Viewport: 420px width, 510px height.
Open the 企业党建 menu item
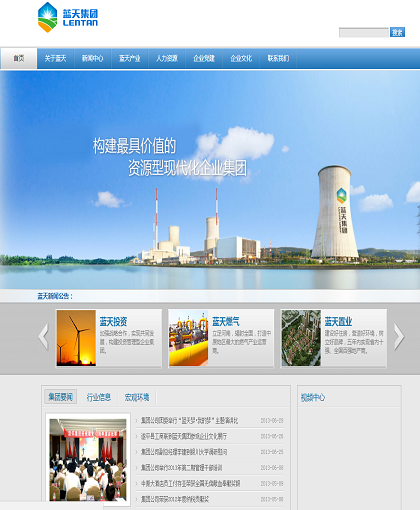[x=204, y=59]
